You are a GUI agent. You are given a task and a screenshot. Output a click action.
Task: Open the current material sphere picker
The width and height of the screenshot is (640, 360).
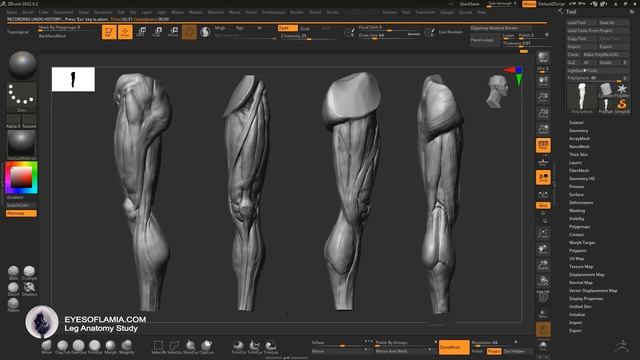pos(21,144)
